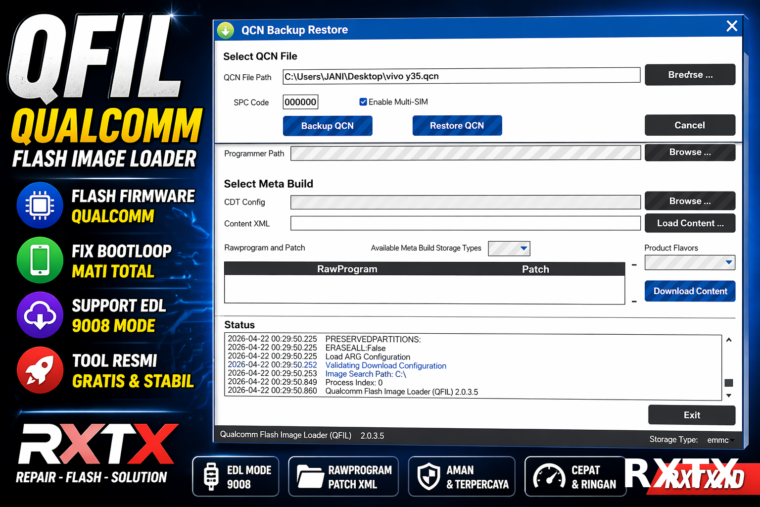Image resolution: width=760 pixels, height=507 pixels.
Task: Click the lower minus button beside RawProgram list
Action: click(x=634, y=301)
